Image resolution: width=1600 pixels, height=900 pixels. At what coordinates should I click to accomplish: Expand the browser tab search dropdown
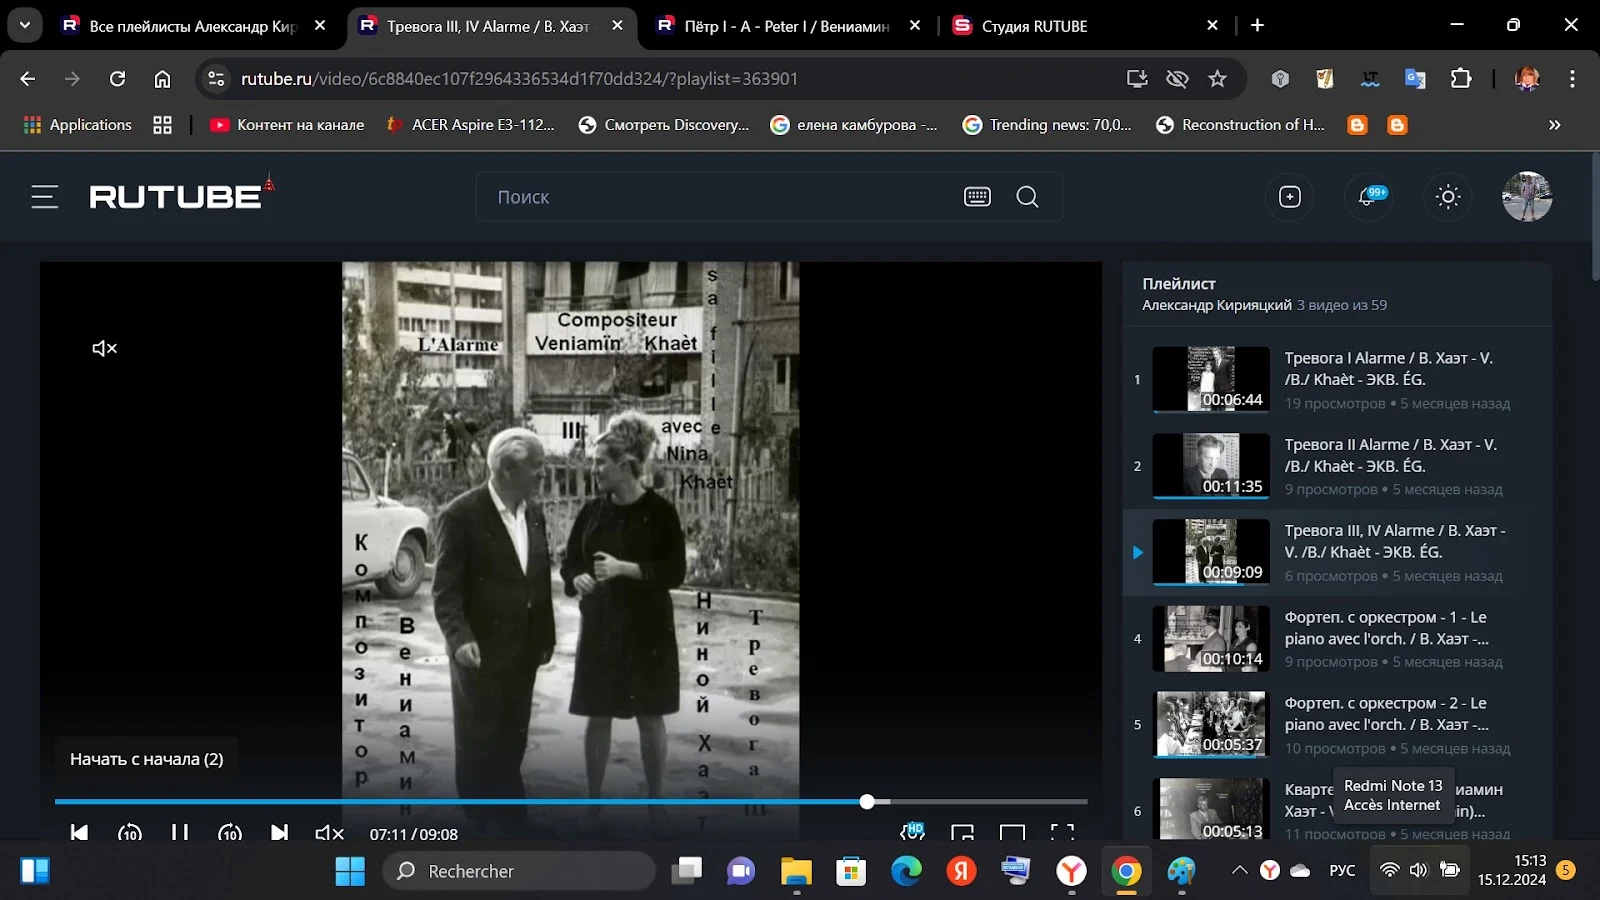pyautogui.click(x=24, y=25)
